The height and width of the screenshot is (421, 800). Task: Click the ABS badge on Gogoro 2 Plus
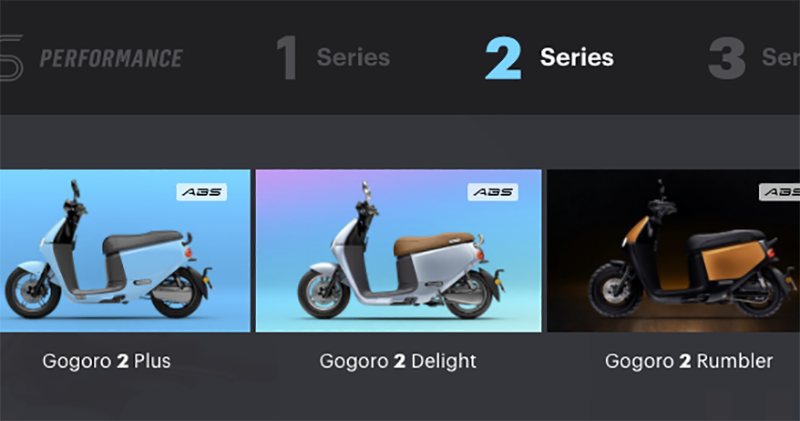202,192
